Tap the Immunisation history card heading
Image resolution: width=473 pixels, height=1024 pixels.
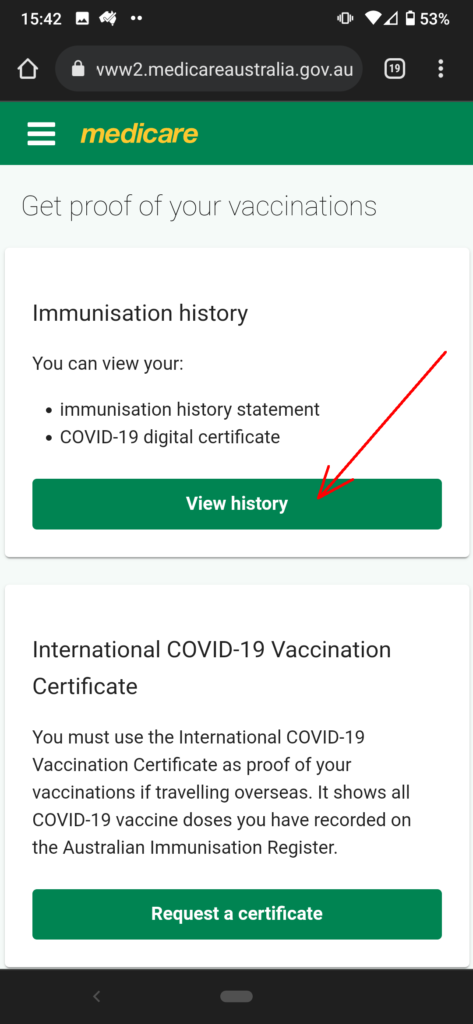tap(140, 313)
